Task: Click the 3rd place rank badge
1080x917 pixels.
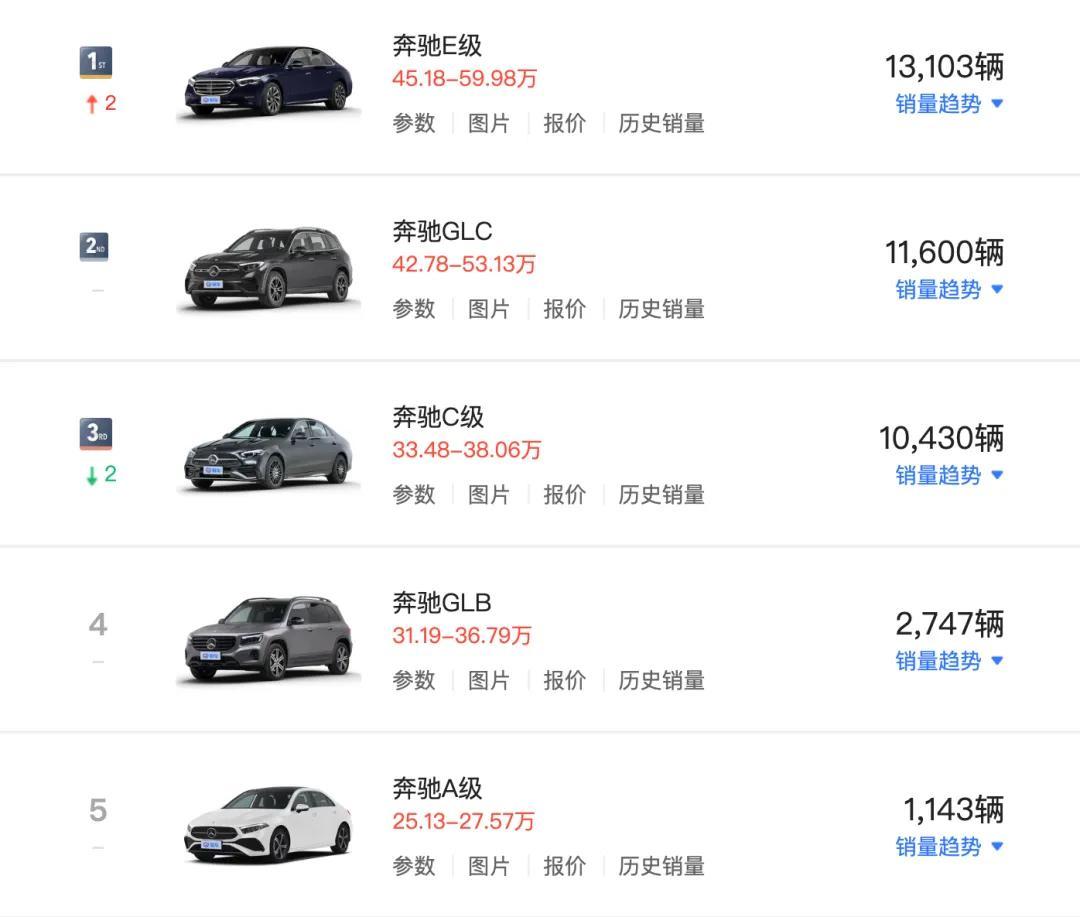Action: [95, 433]
